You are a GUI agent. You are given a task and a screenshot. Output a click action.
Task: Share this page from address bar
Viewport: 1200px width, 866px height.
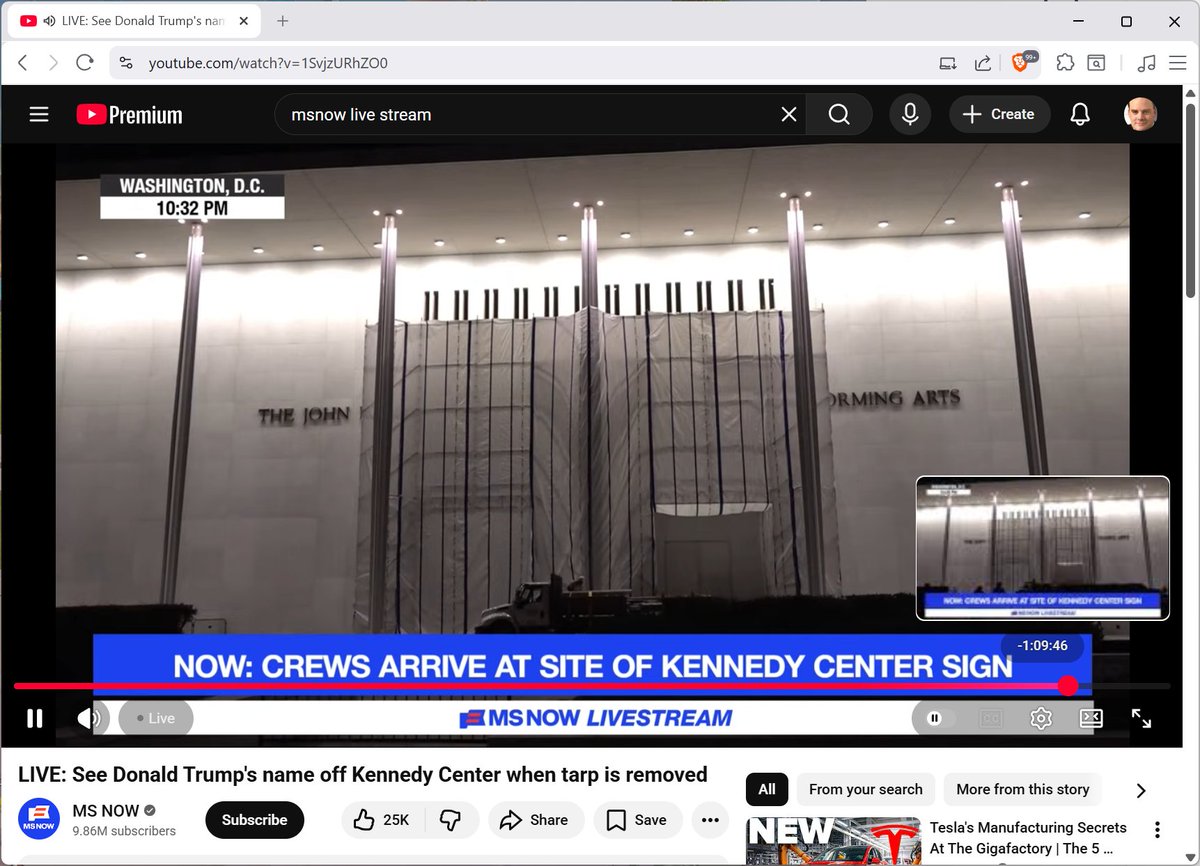point(983,63)
